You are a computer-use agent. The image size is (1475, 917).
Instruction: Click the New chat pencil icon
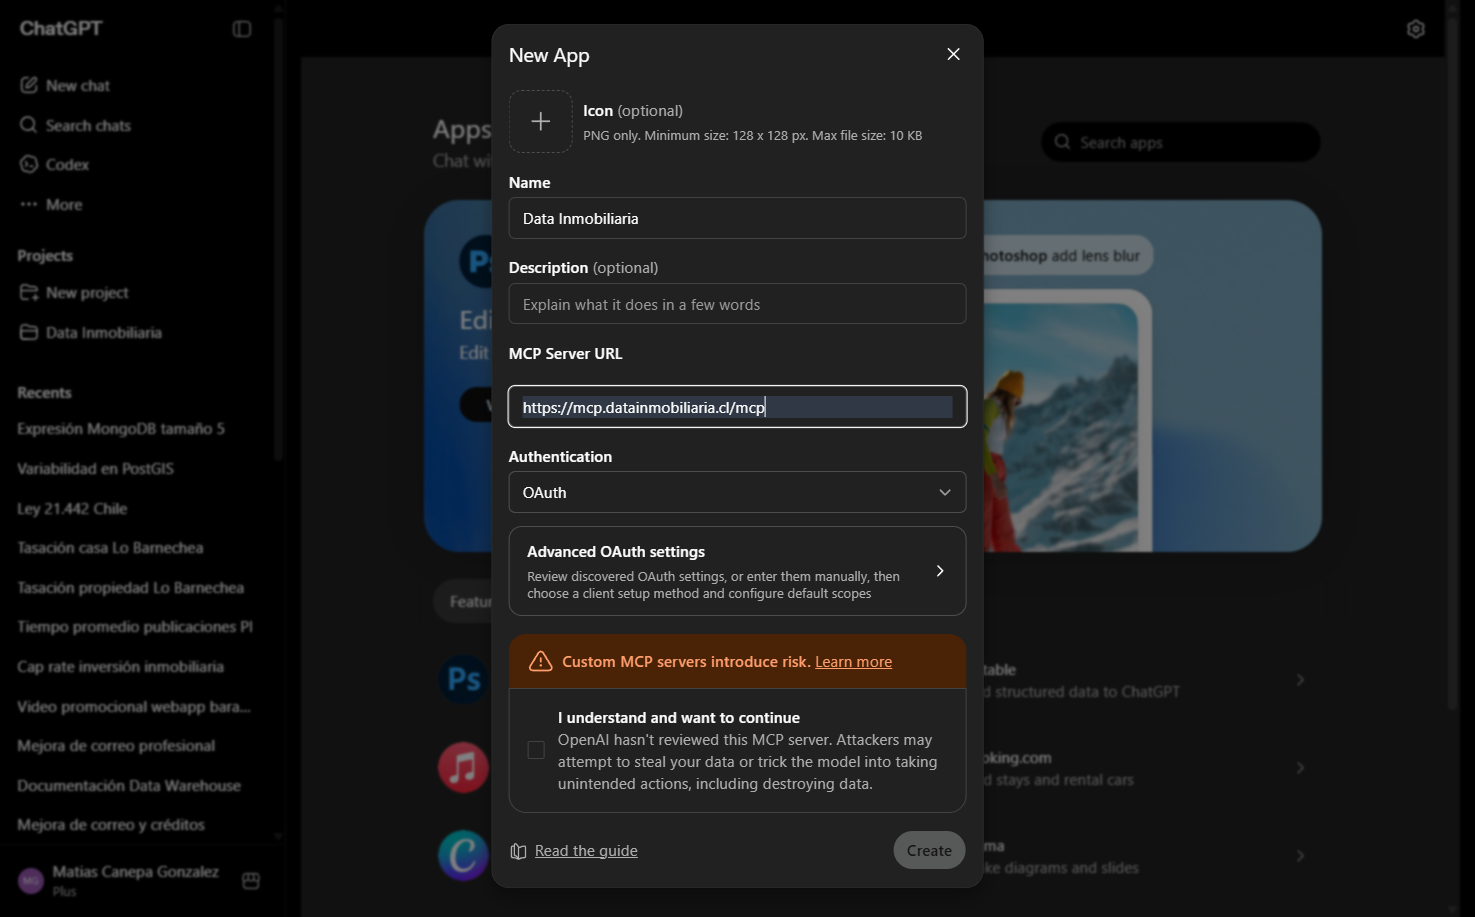29,85
